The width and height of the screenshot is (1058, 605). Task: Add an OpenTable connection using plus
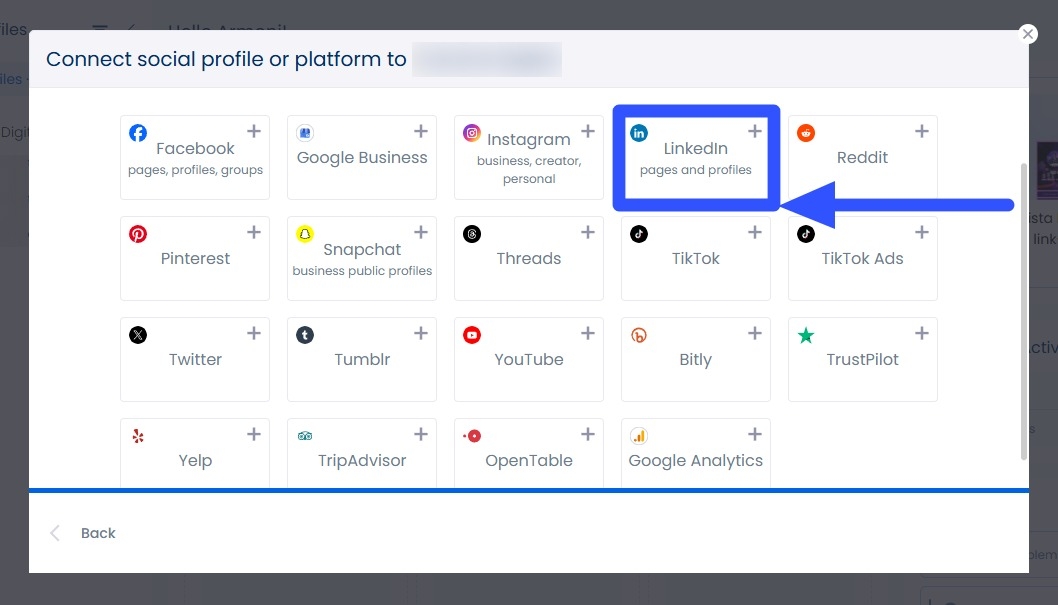point(588,434)
